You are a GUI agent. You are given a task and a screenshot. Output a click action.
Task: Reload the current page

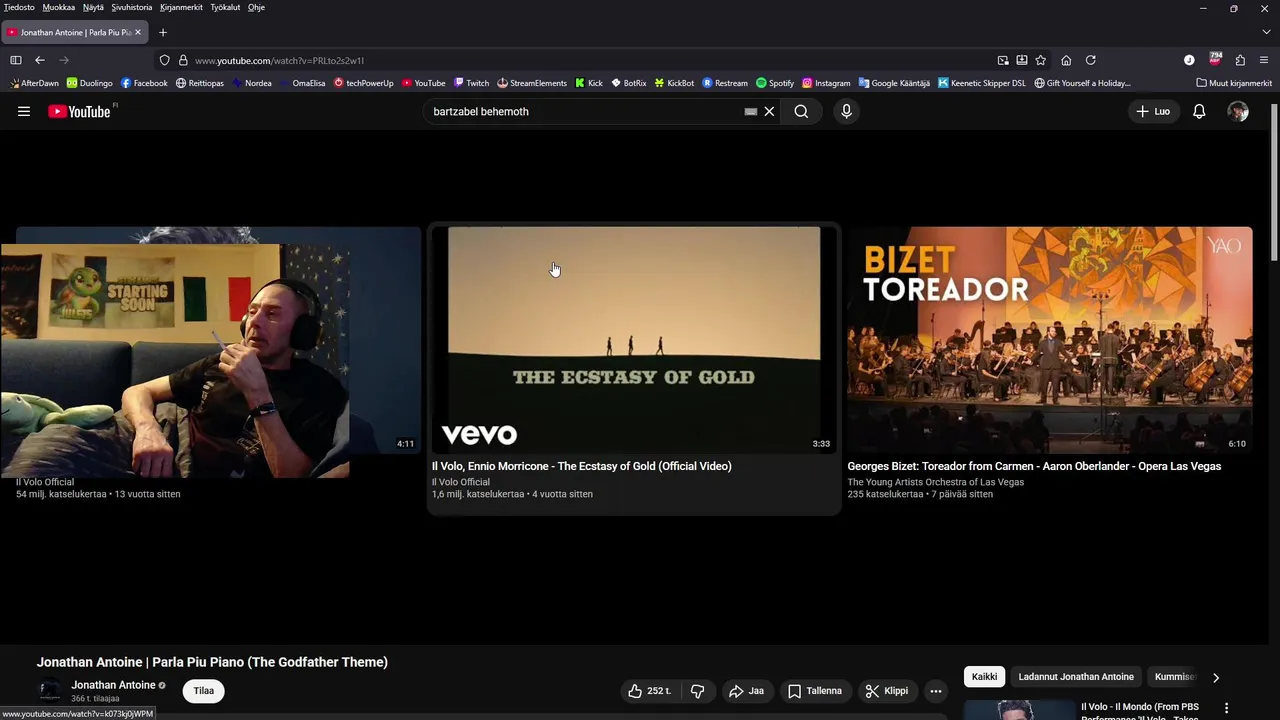[1091, 60]
